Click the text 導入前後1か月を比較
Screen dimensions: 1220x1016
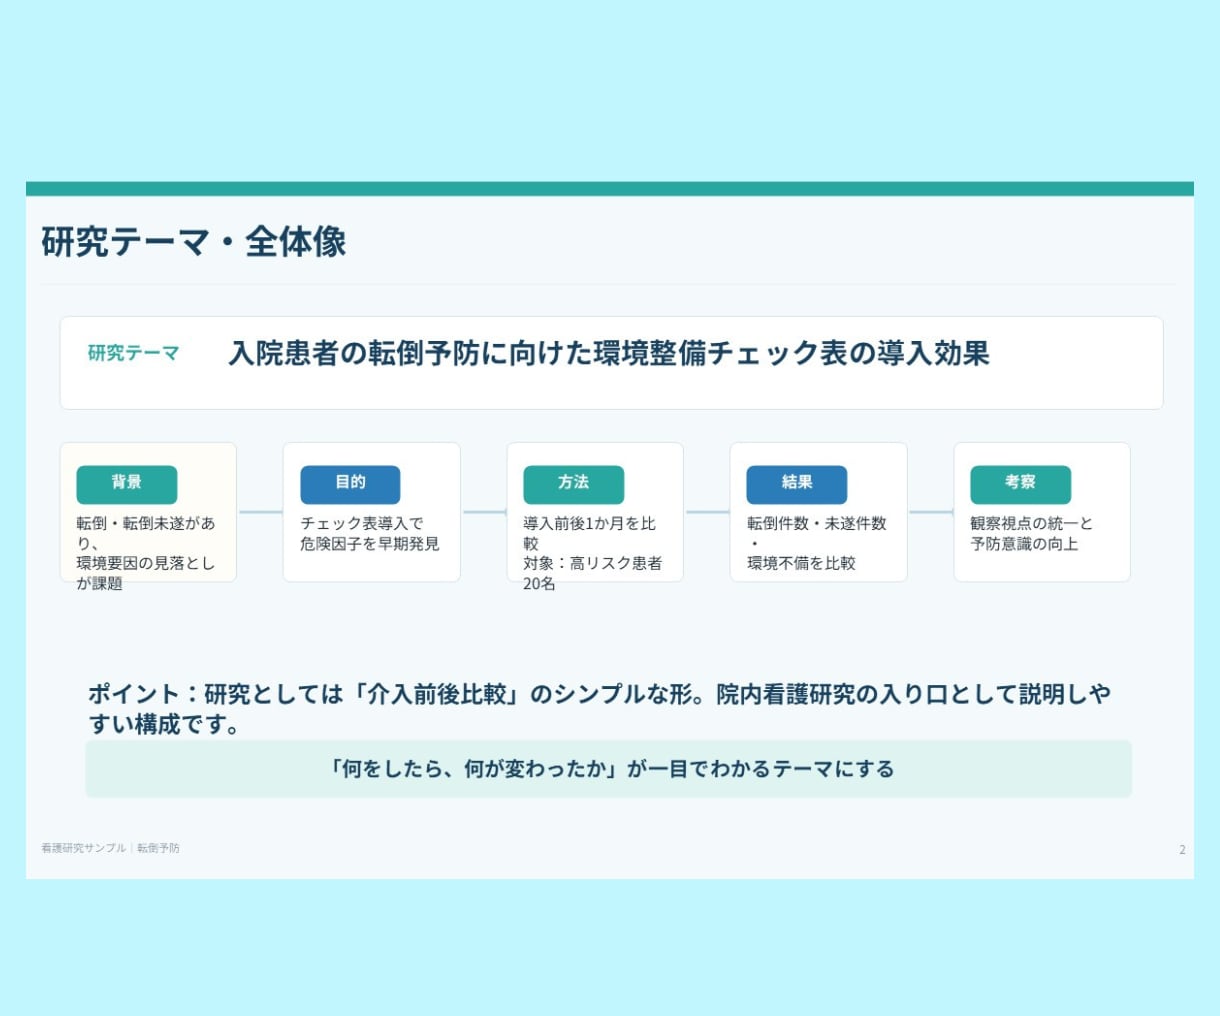(590, 533)
